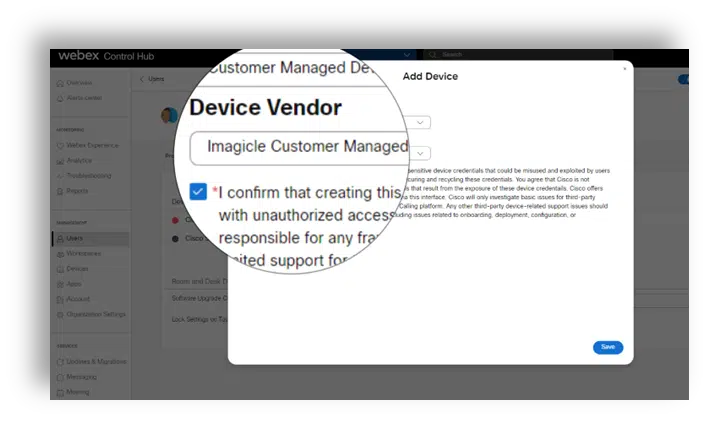The height and width of the screenshot is (421, 710).
Task: Click the Troubleshooting sidebar icon
Action: coord(59,175)
